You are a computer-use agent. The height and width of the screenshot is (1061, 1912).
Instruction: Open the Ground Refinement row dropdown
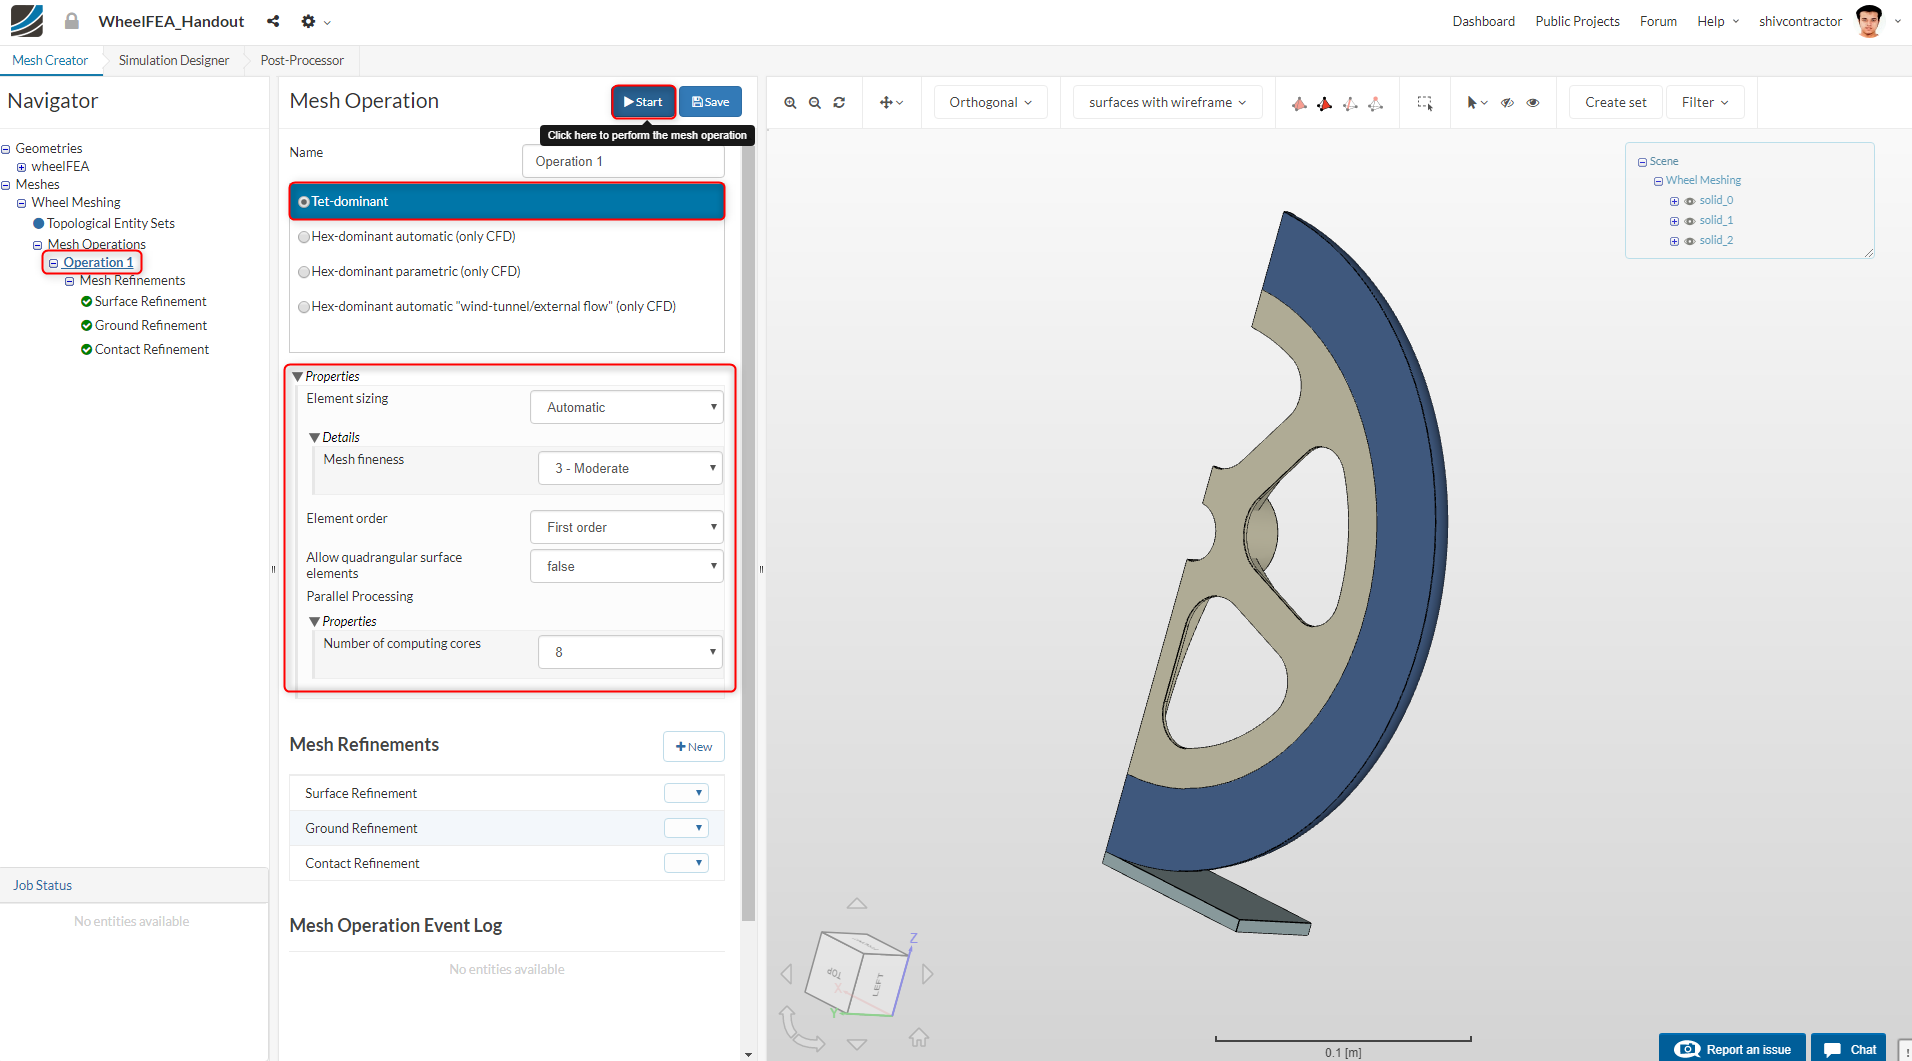[x=686, y=828]
